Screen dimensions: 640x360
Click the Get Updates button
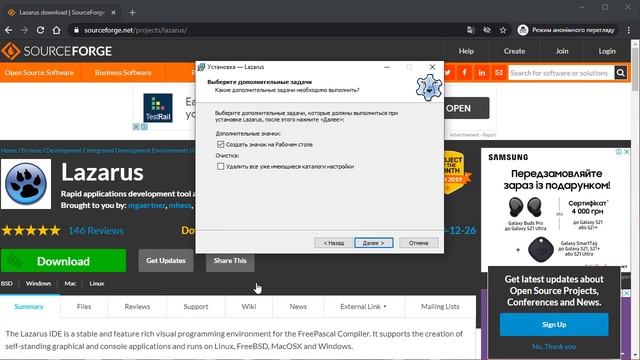click(166, 260)
